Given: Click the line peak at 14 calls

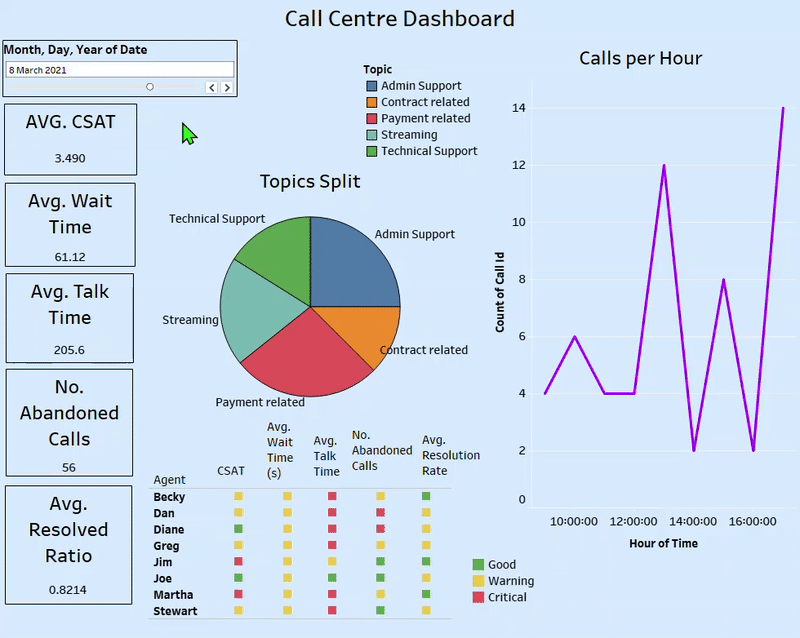Looking at the screenshot, I should pos(783,108).
